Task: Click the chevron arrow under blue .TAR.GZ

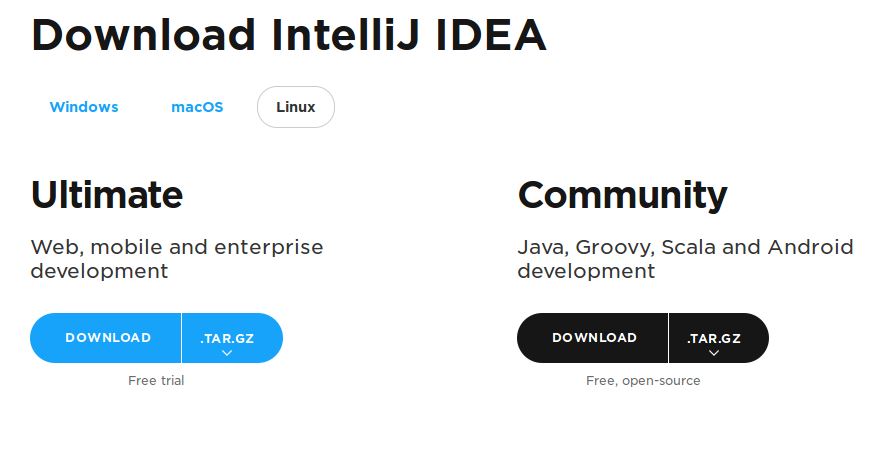Action: pos(227,352)
